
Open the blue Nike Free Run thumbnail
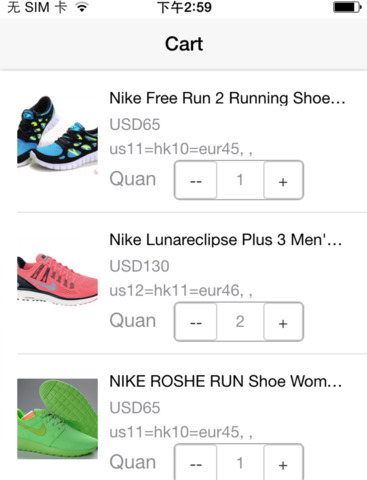(57, 133)
